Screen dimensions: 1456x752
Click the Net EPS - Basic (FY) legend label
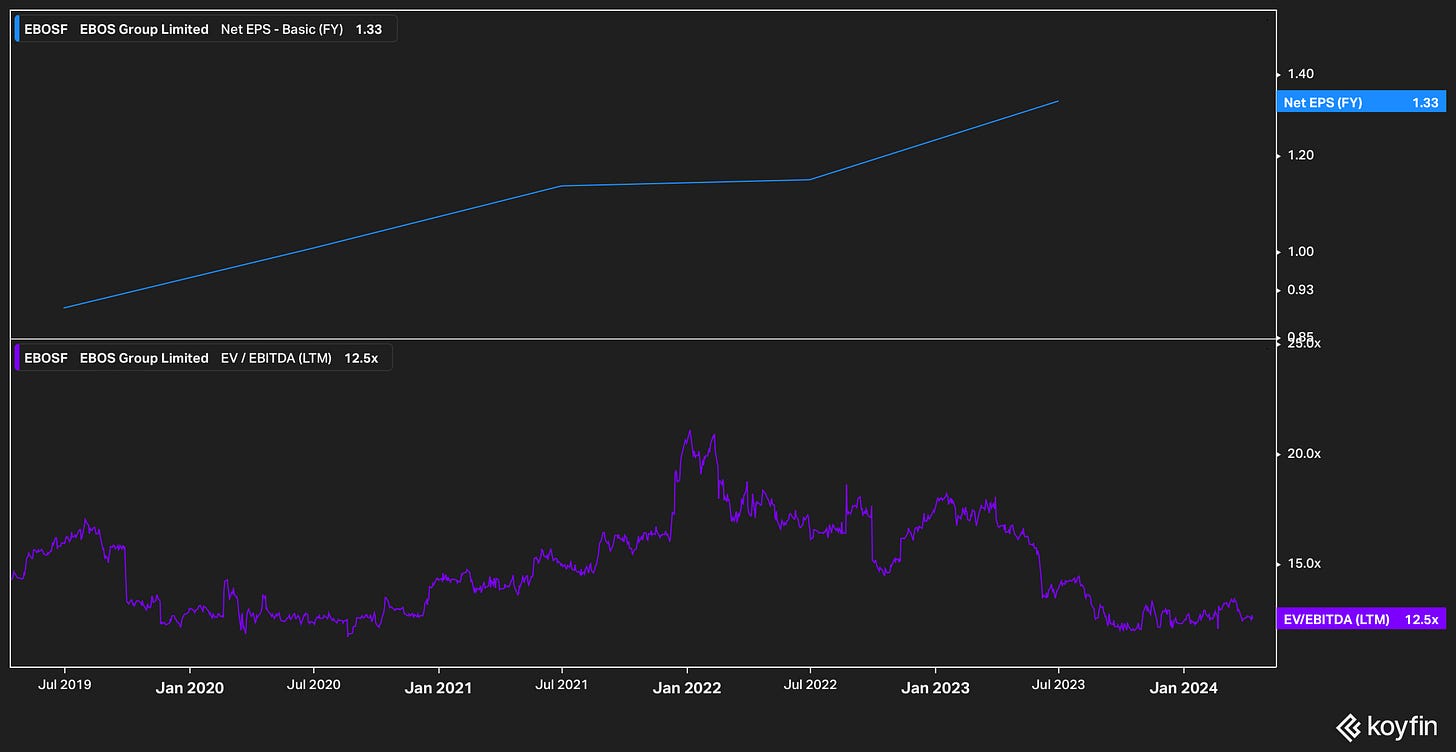coord(282,29)
